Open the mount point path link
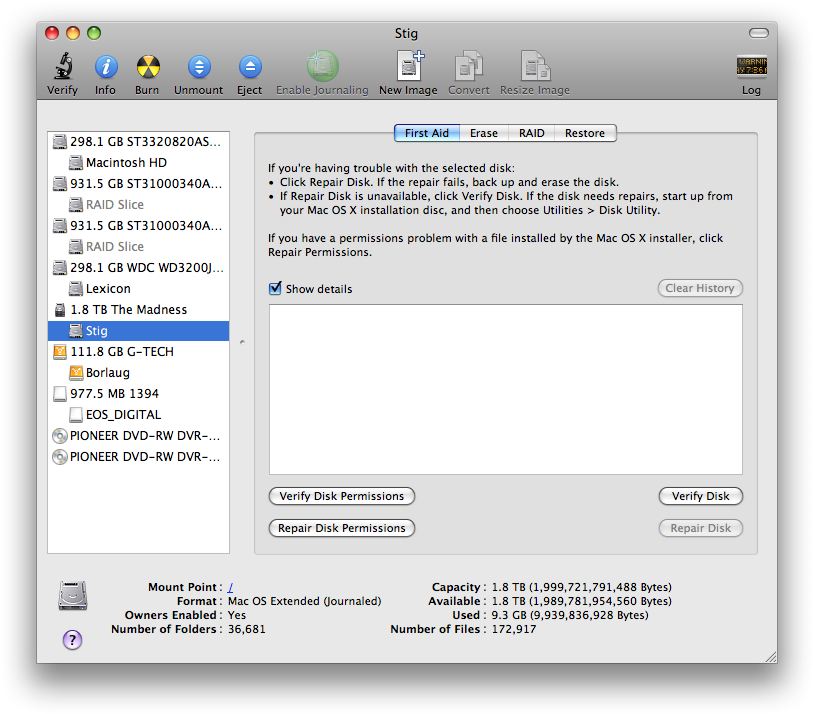The width and height of the screenshot is (813, 714). click(x=231, y=587)
